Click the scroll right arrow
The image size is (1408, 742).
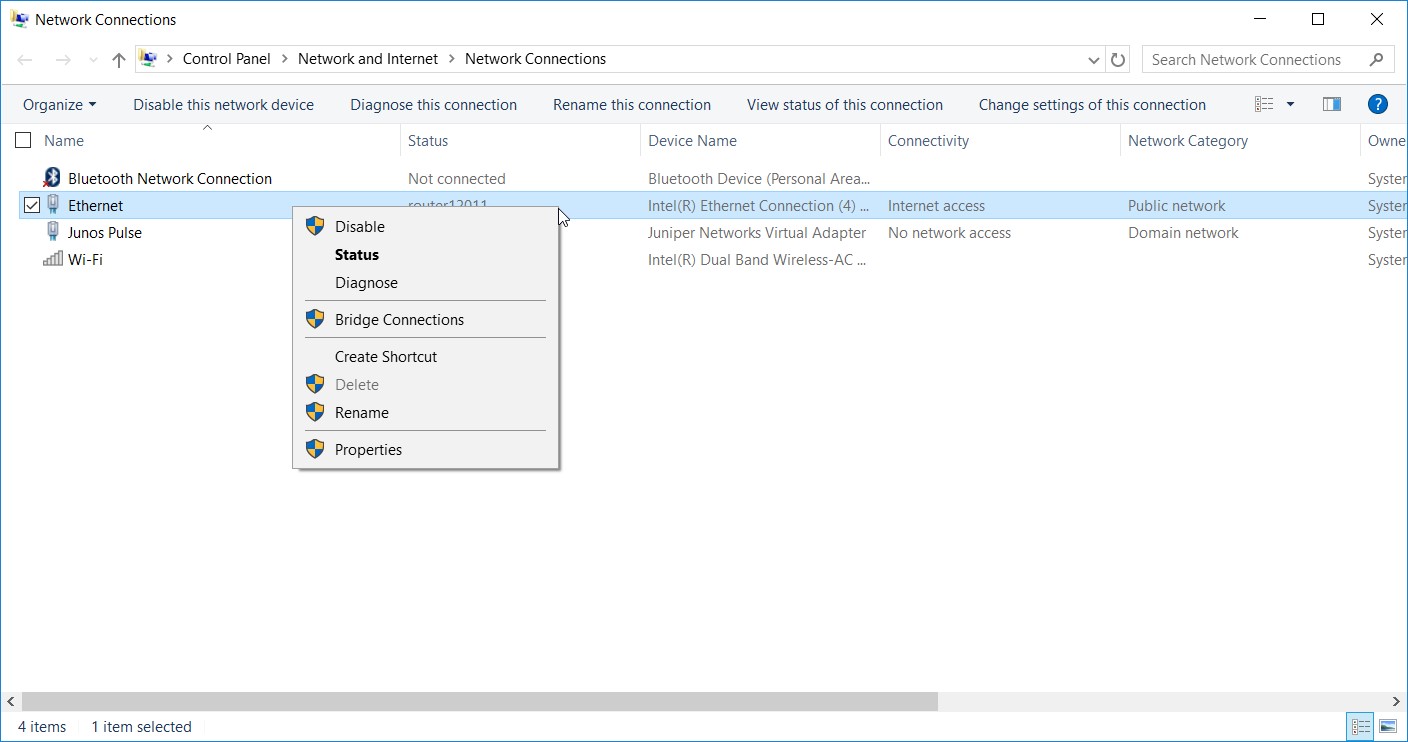(x=1397, y=701)
